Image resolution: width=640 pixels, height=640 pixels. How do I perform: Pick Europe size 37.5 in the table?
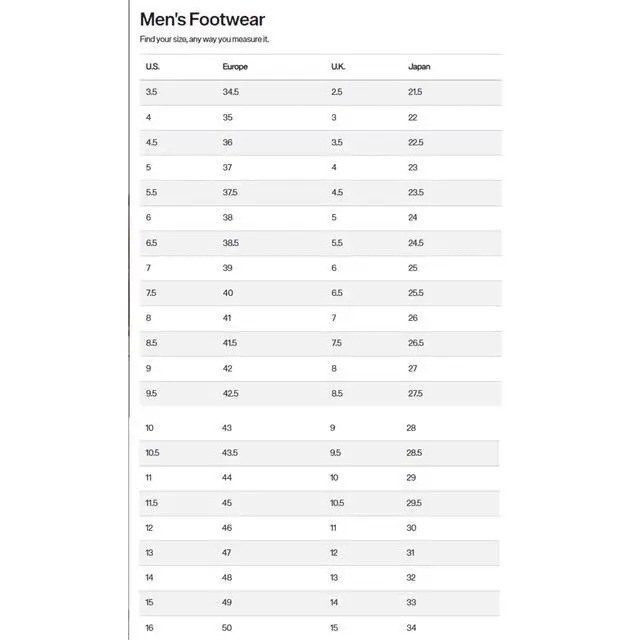tap(230, 192)
